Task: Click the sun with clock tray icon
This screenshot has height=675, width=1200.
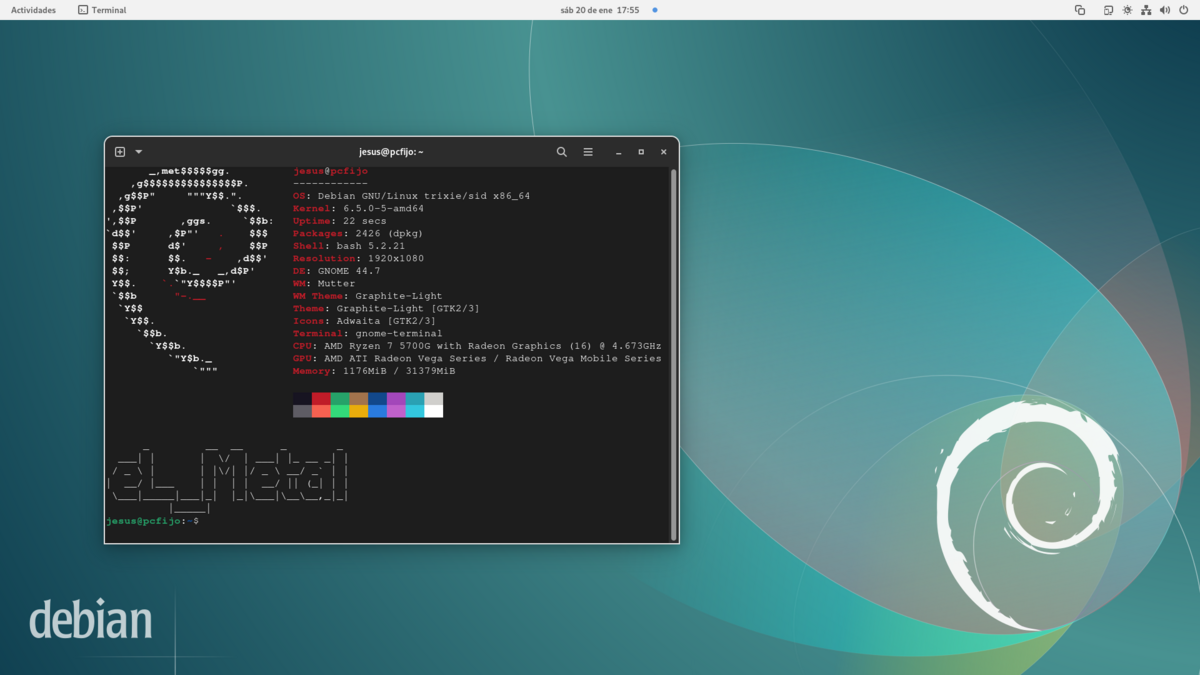Action: click(1127, 10)
